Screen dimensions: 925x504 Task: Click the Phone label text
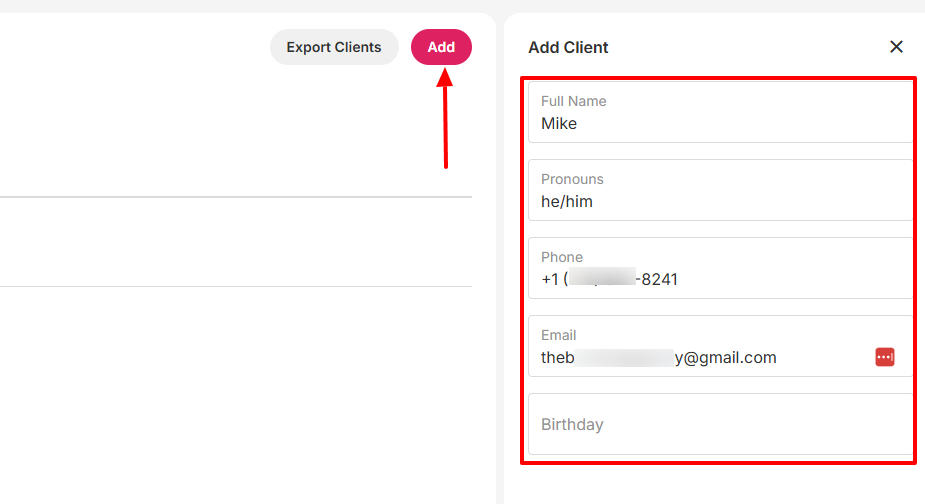pyautogui.click(x=562, y=257)
